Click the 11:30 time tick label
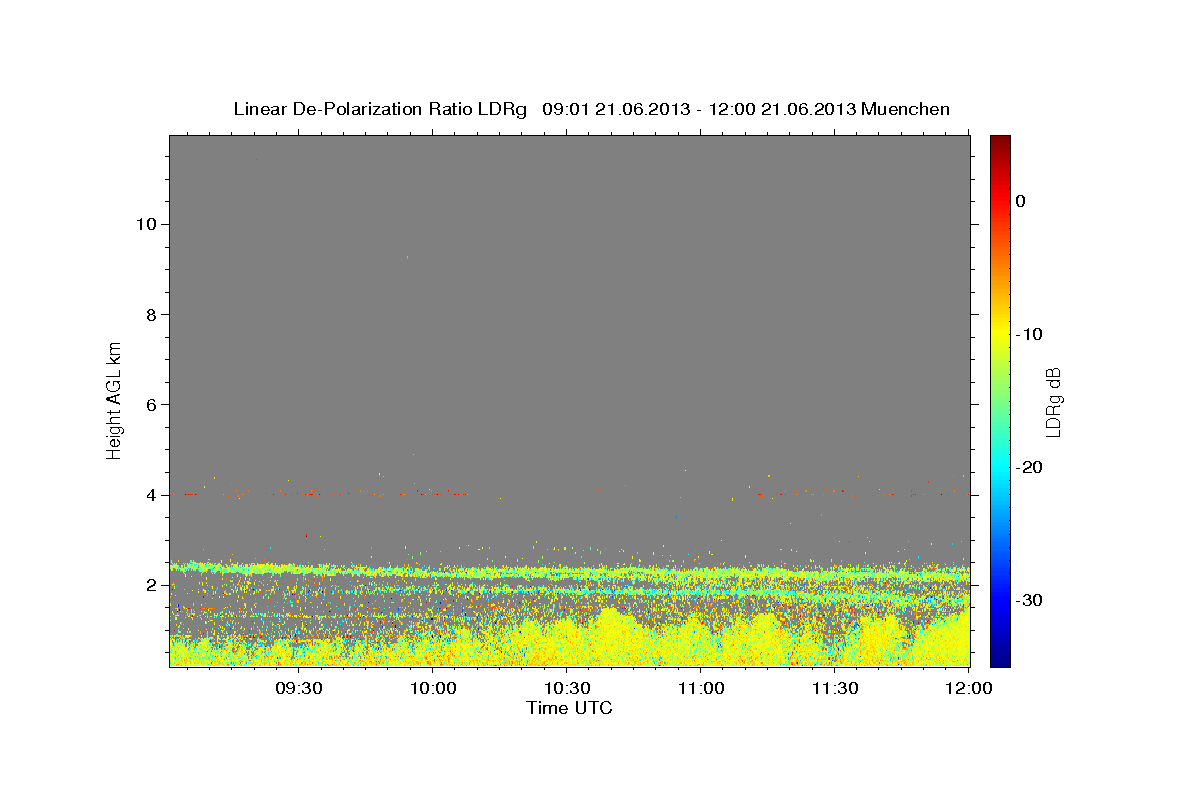 (x=835, y=689)
